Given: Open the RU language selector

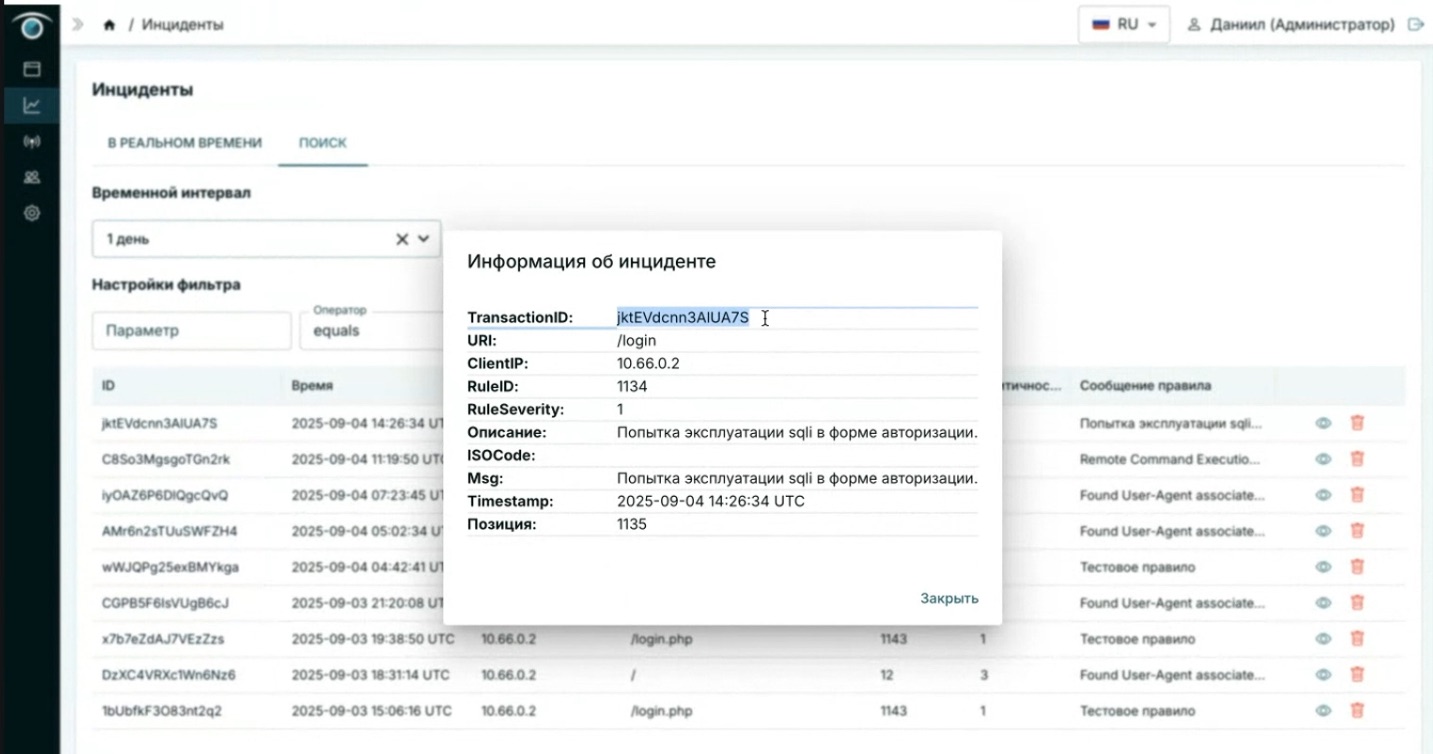Looking at the screenshot, I should [1124, 25].
